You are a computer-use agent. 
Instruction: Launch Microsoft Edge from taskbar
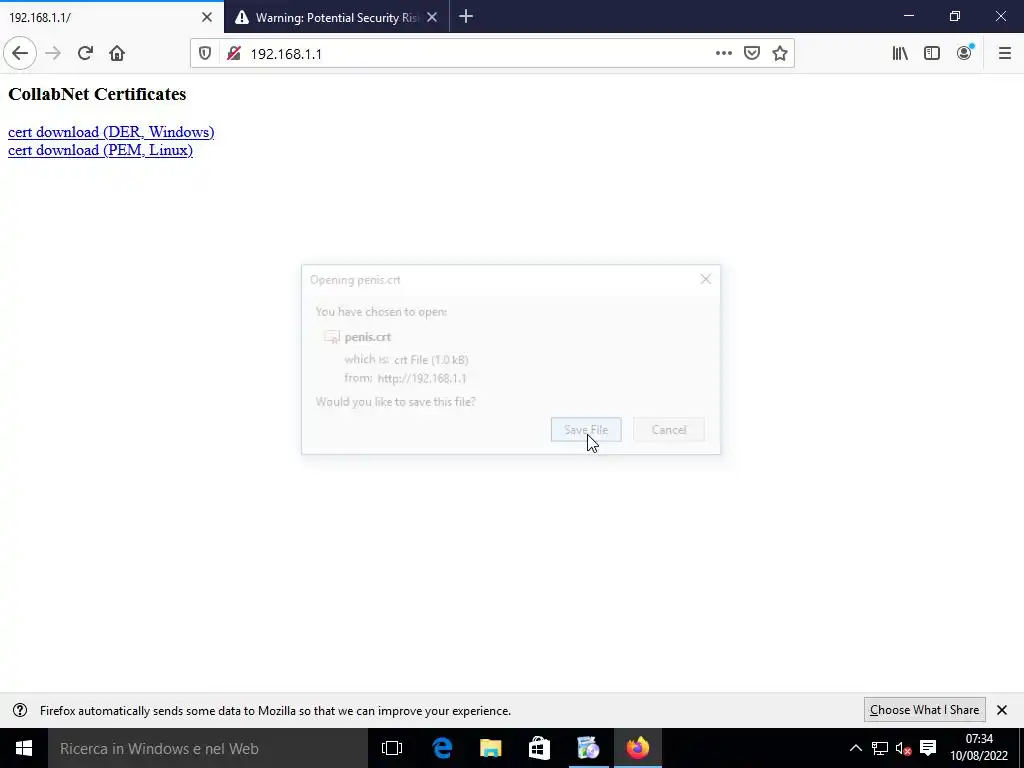coord(442,748)
